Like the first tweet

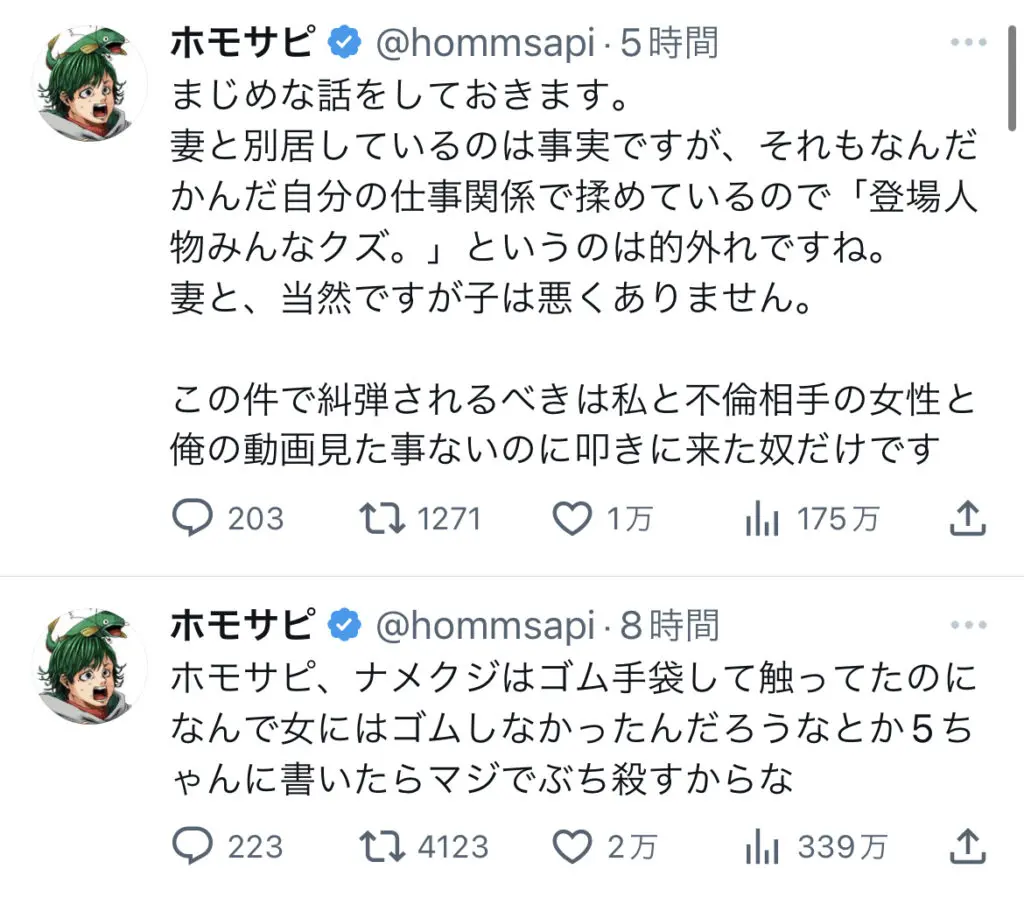click(x=571, y=517)
